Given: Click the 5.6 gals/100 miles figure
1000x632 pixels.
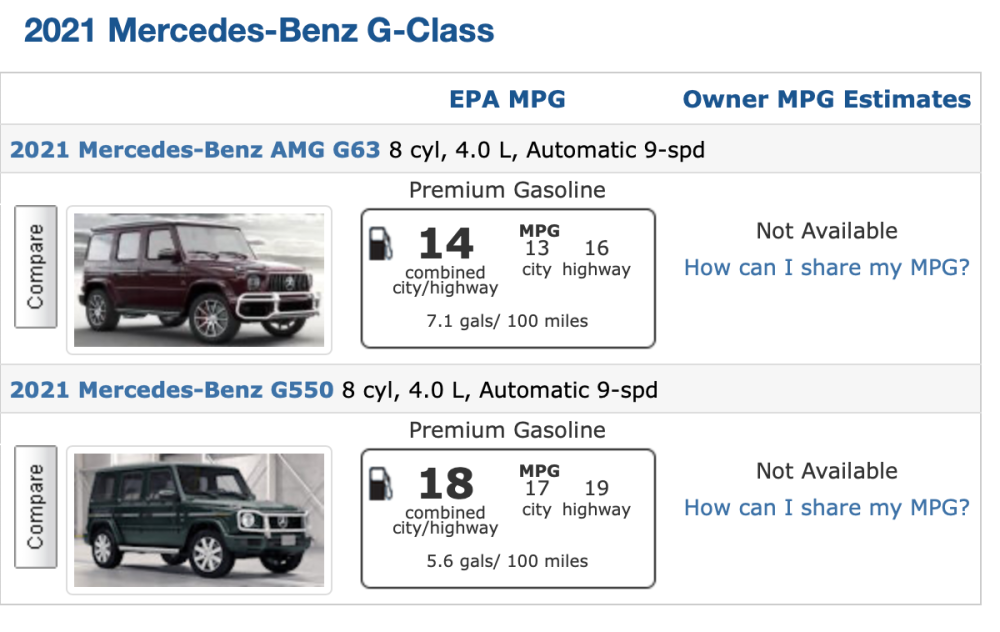Looking at the screenshot, I should [507, 561].
